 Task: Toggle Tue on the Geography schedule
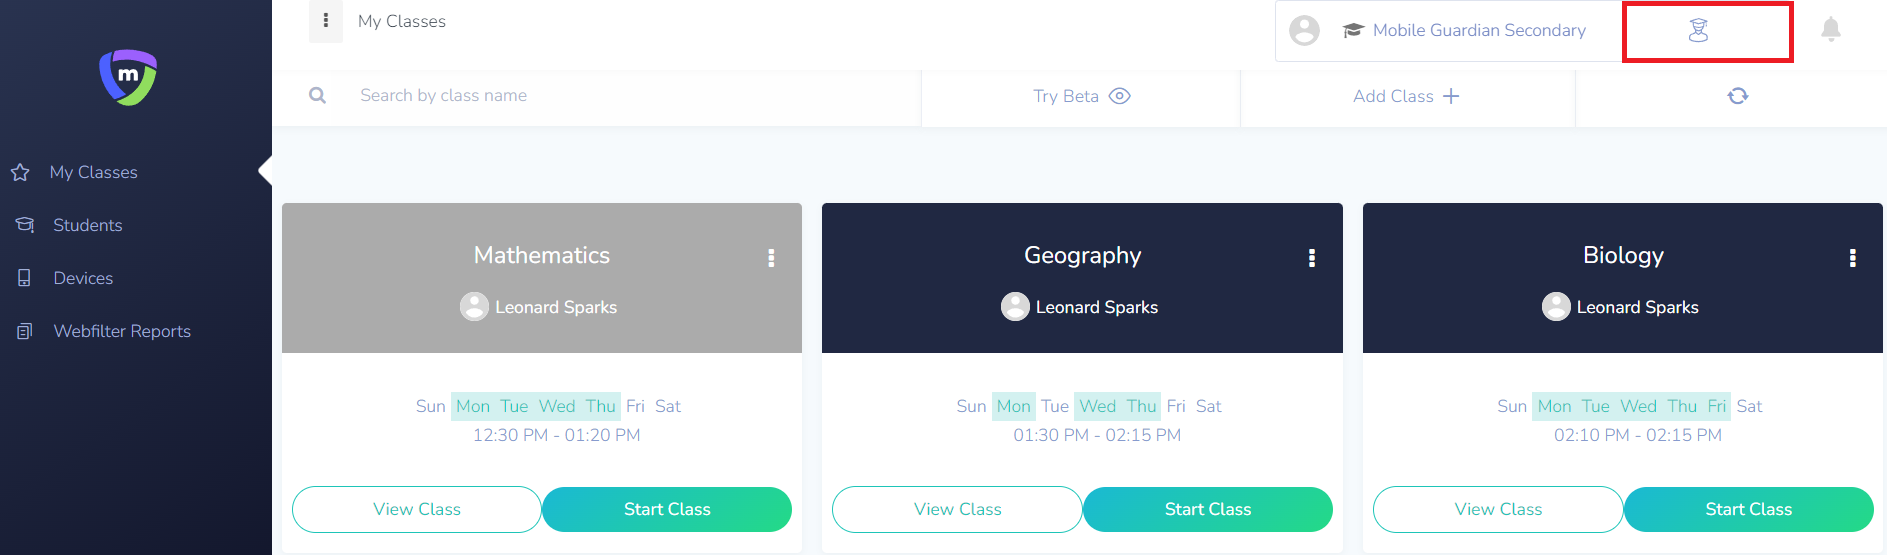point(1055,406)
